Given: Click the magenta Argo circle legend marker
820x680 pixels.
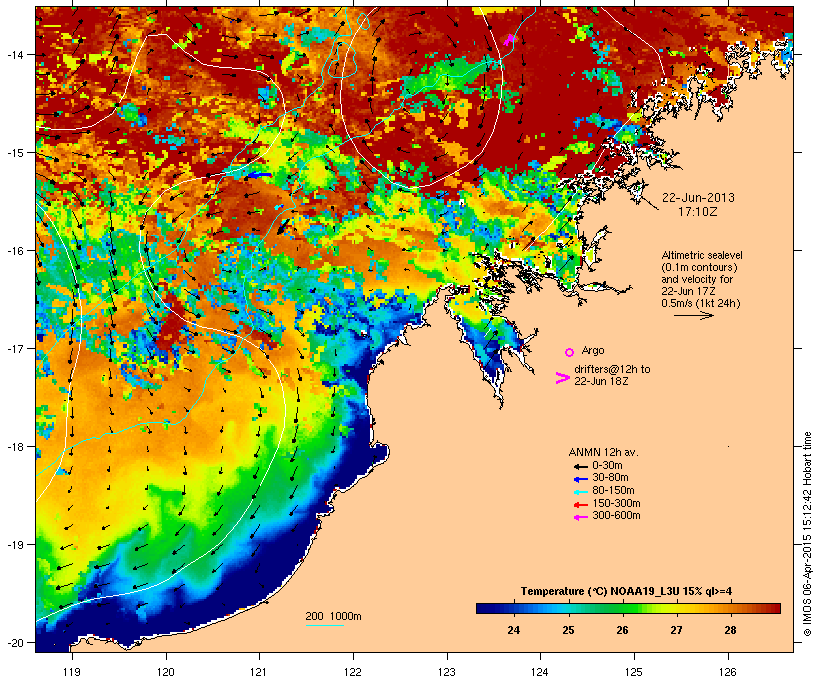Looking at the screenshot, I should pos(570,353).
